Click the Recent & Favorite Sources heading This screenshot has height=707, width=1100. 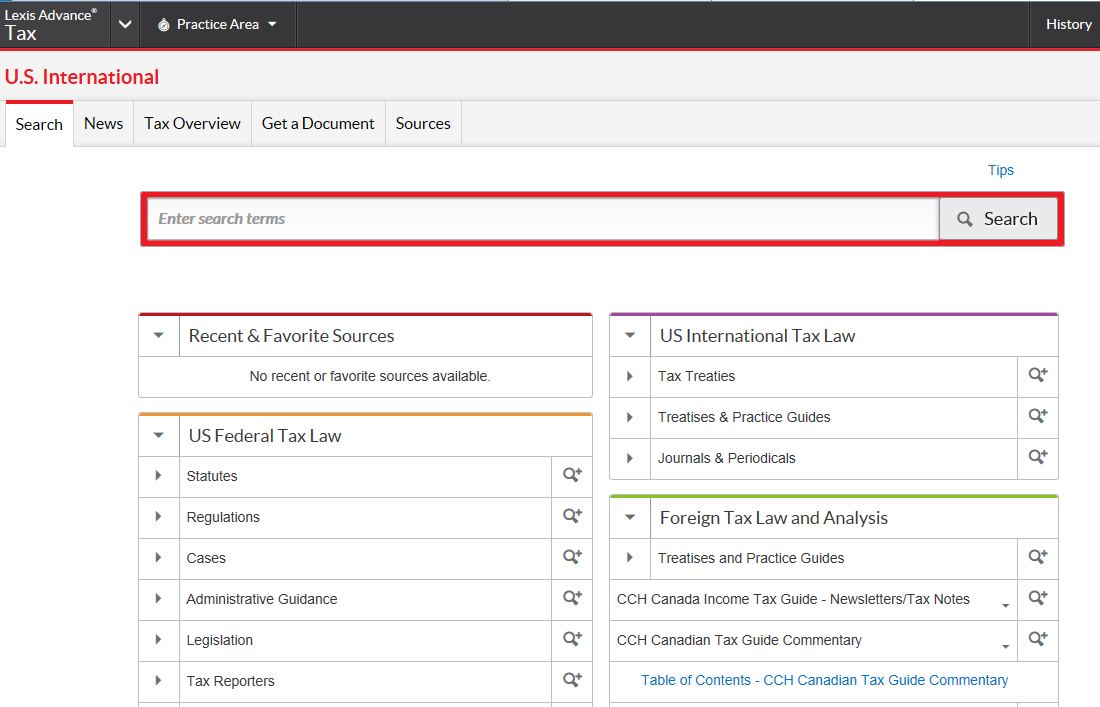click(291, 336)
